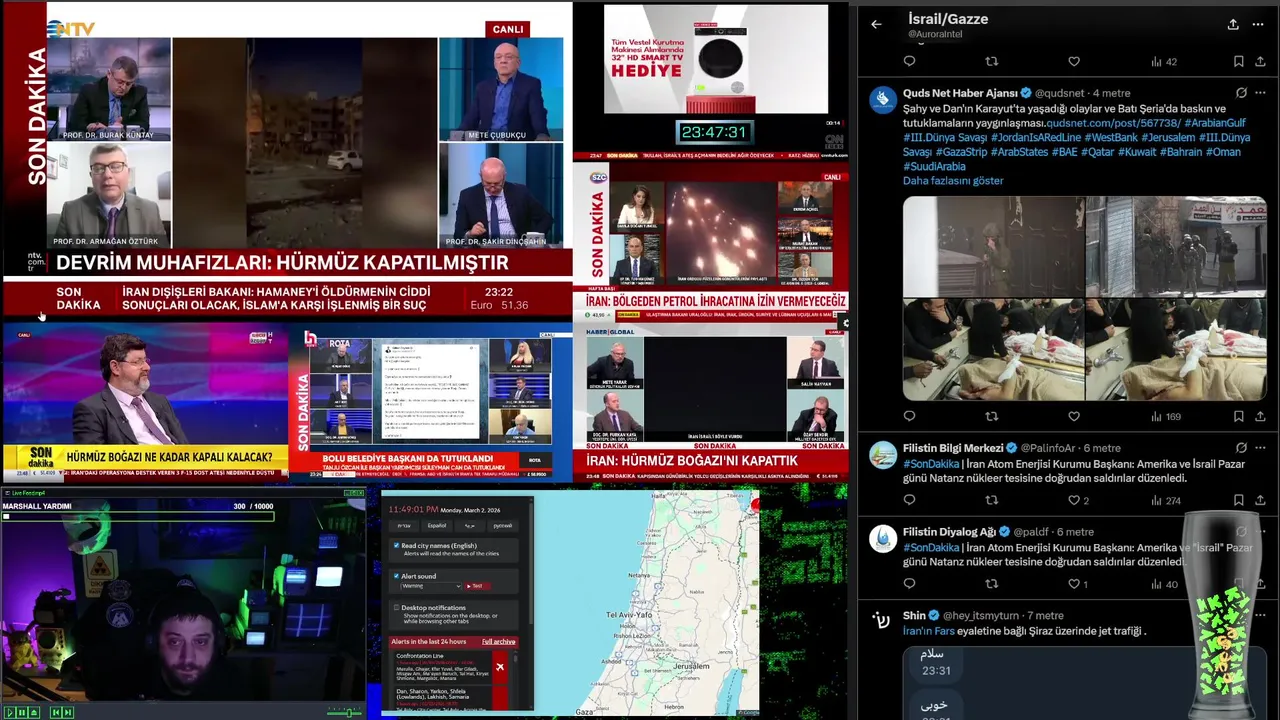Share the İsrail/Gazze list from the header
Viewport: 1280px width, 720px height.
tap(1233, 24)
